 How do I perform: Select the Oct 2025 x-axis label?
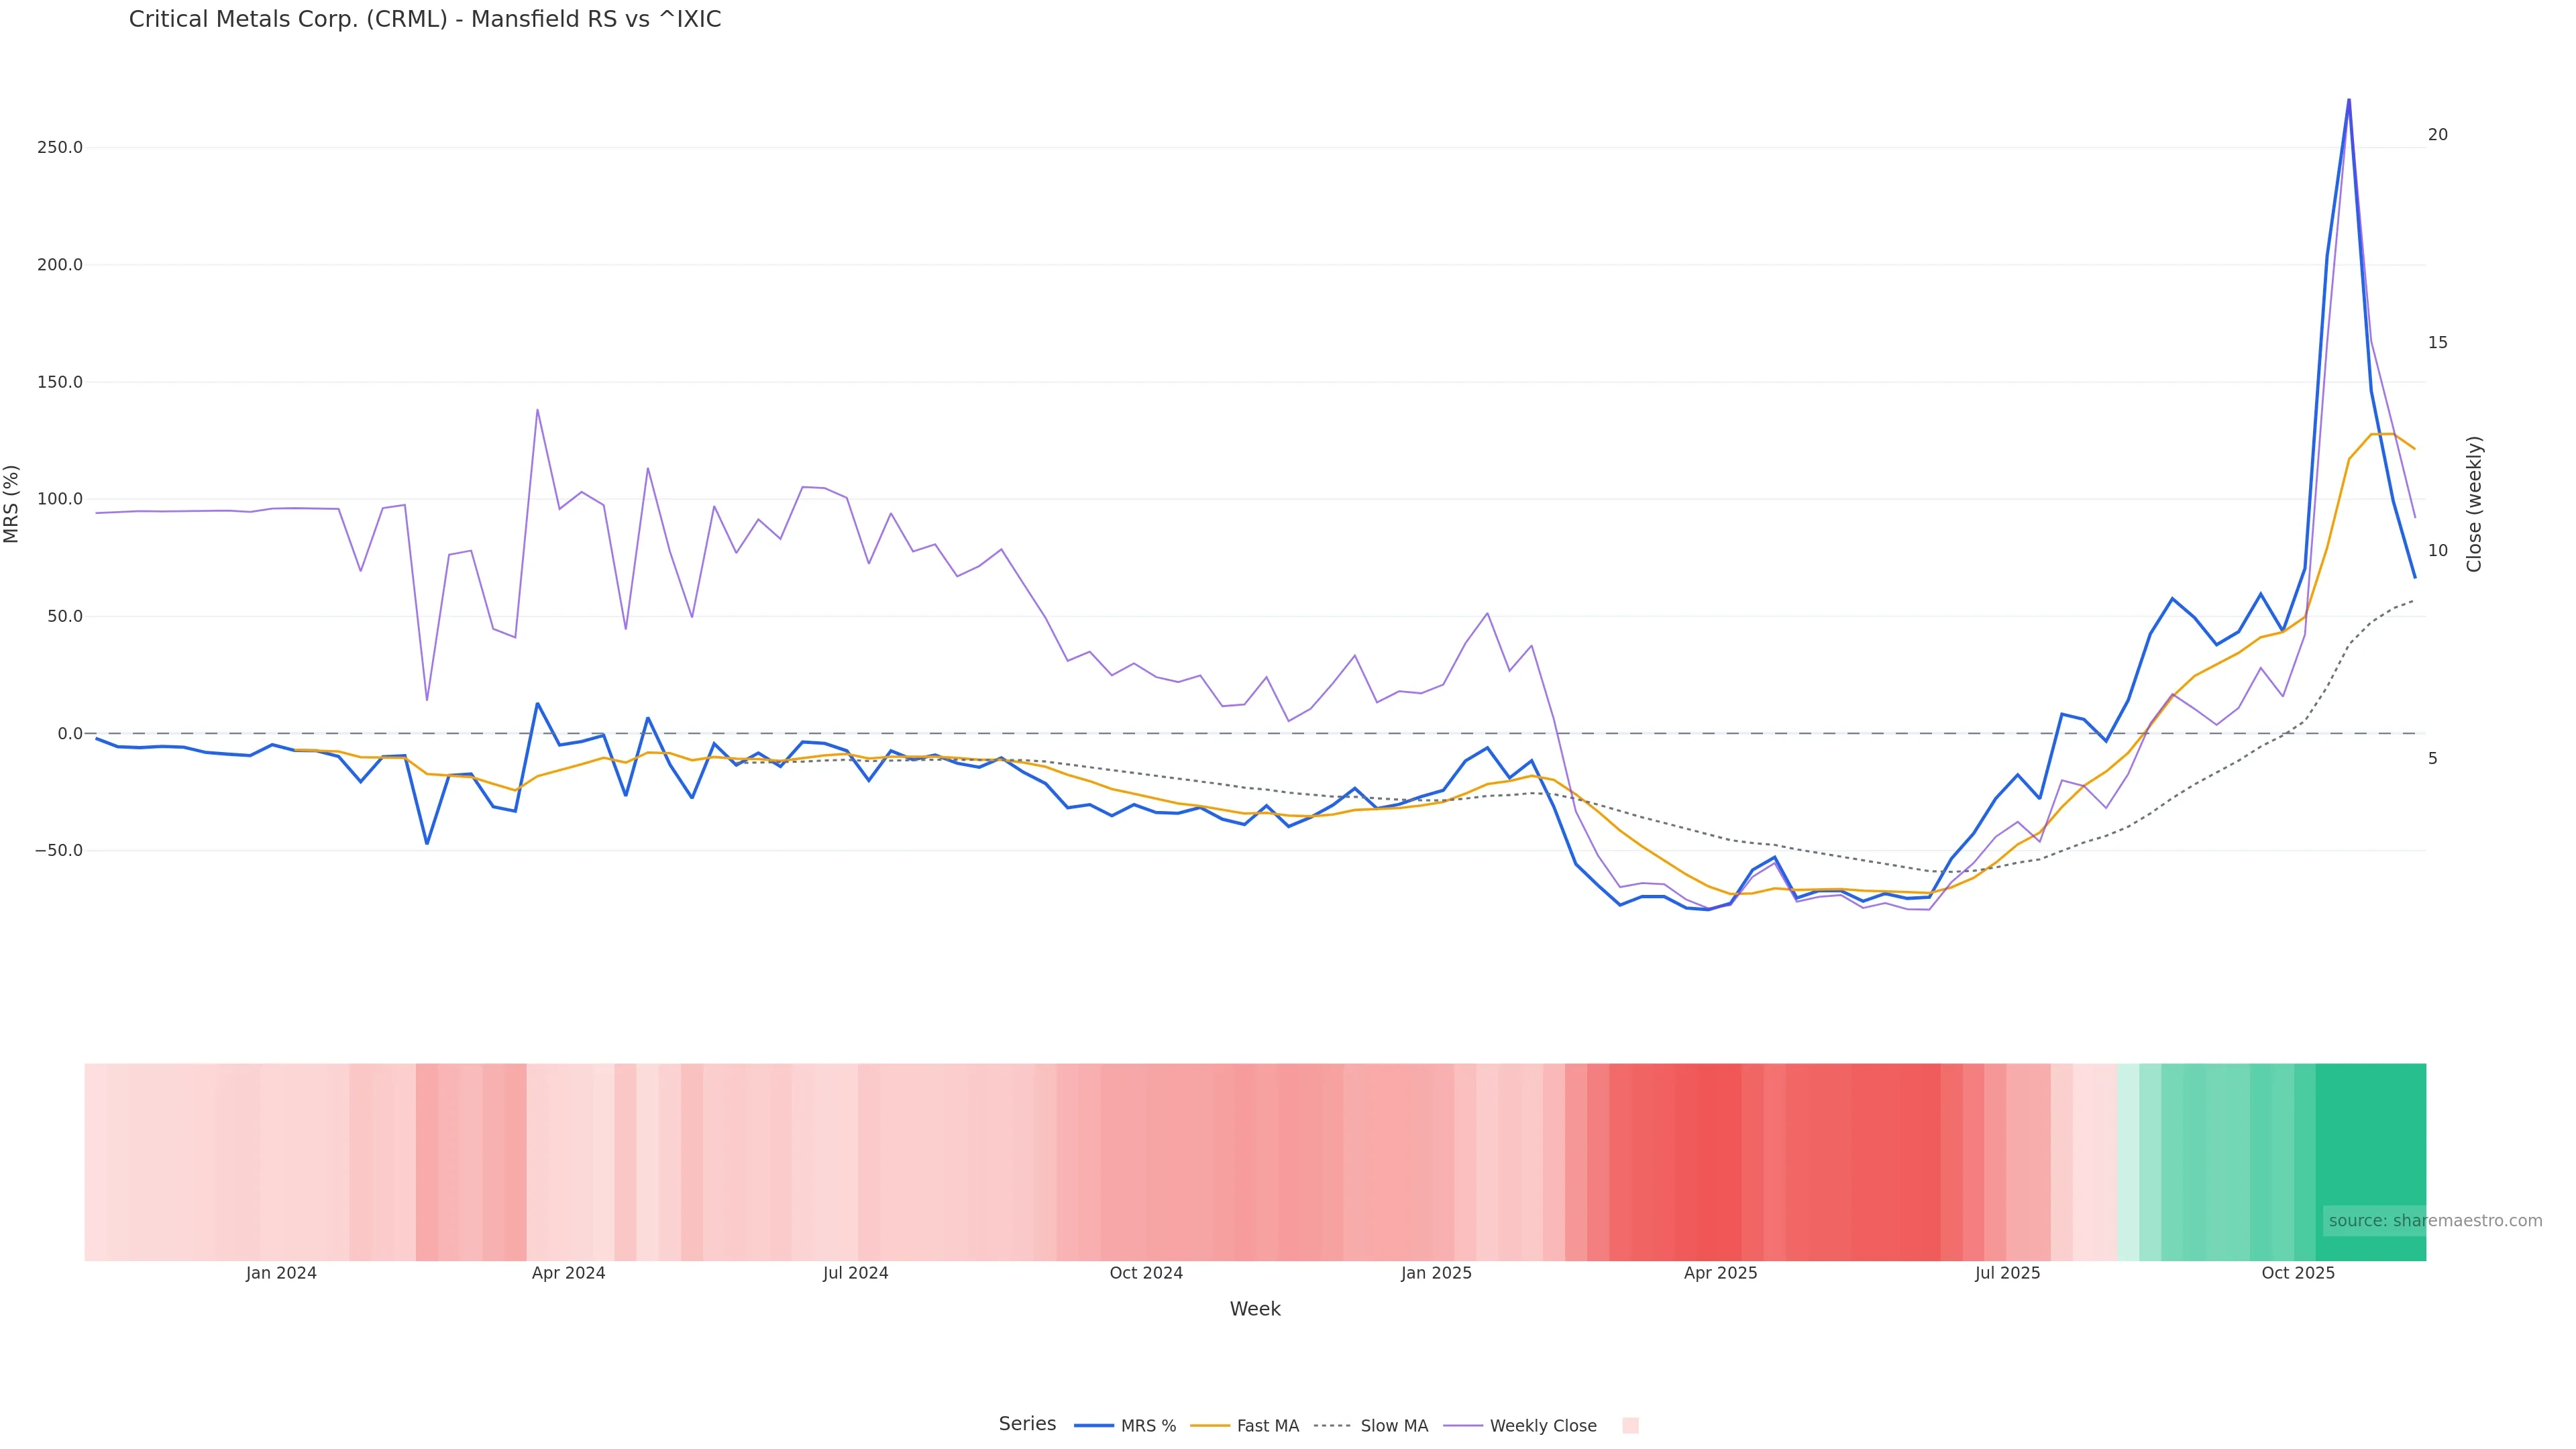pyautogui.click(x=2298, y=1273)
